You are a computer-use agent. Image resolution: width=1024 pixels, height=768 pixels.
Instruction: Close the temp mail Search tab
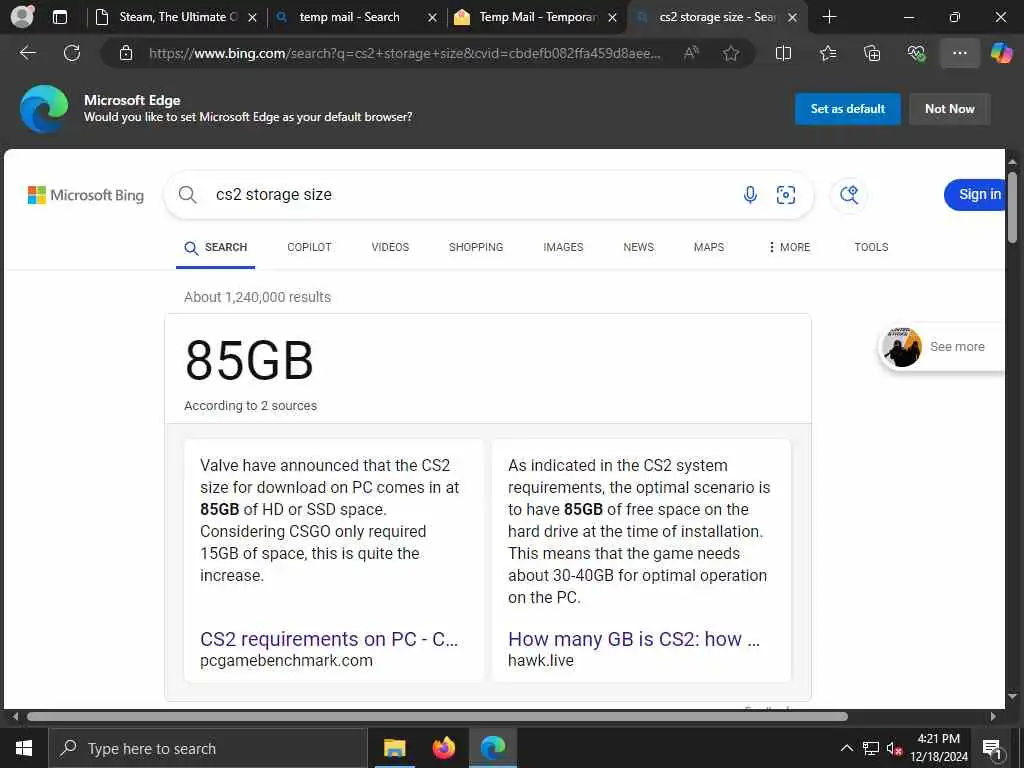[x=432, y=18]
